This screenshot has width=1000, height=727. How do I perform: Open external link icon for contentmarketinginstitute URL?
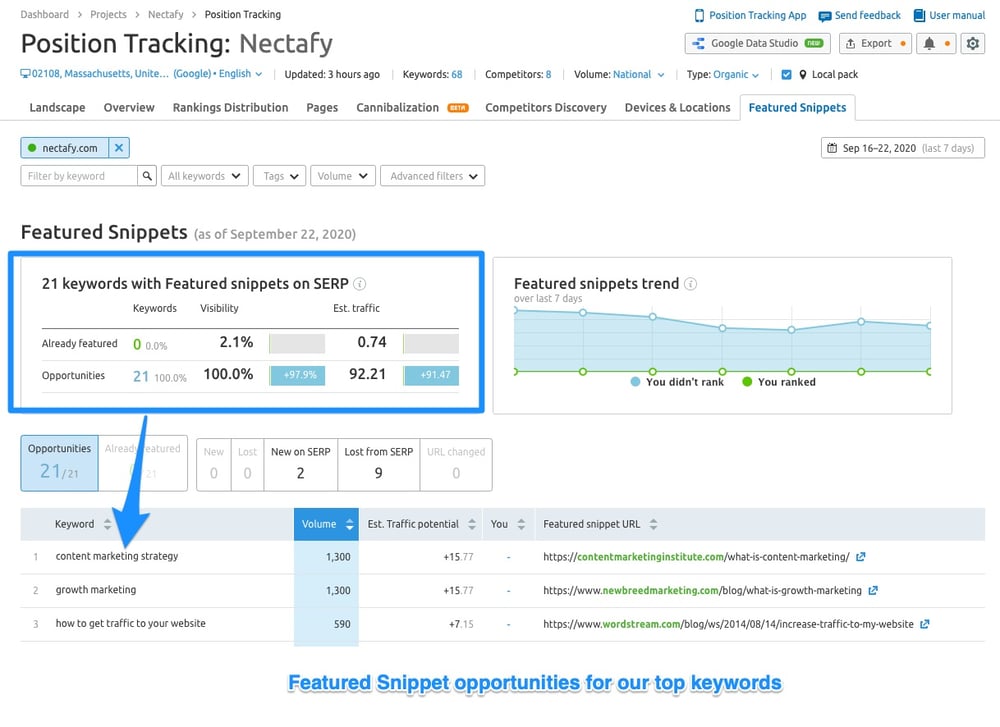click(x=860, y=557)
